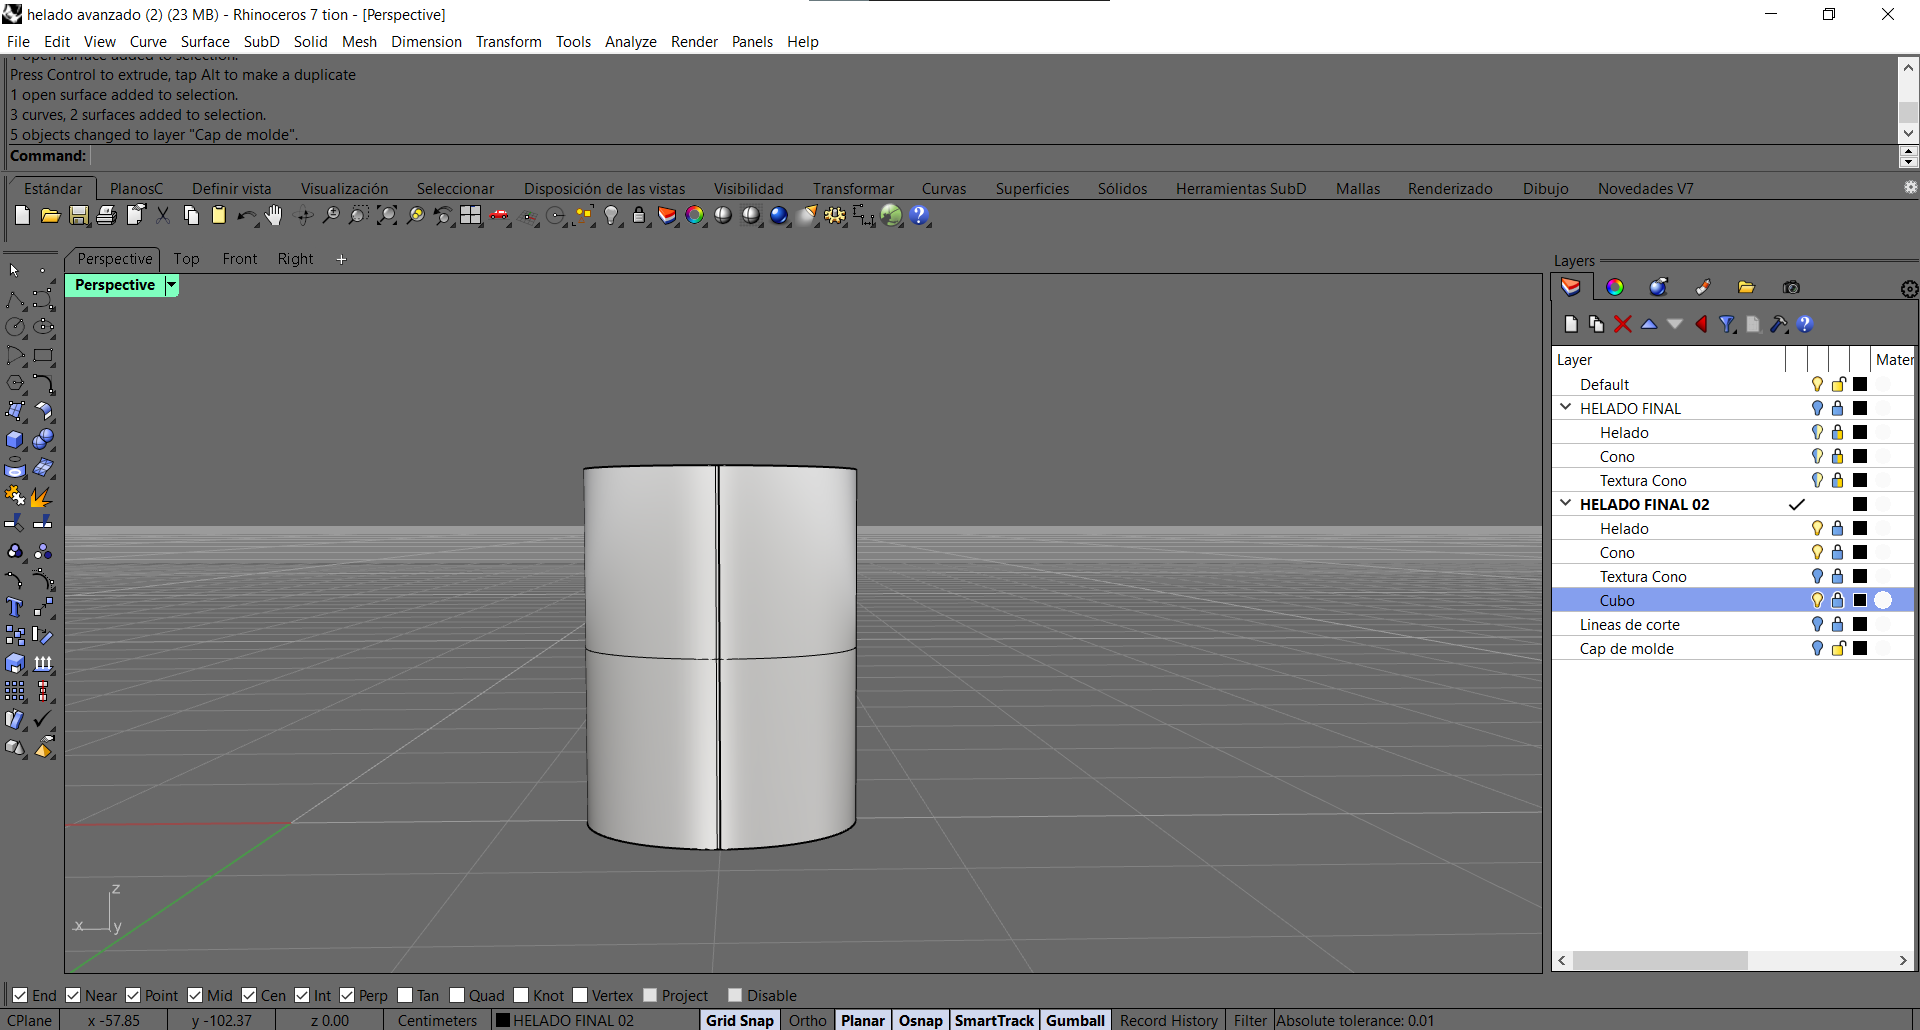Enable the Project osnap checkbox
The image size is (1920, 1030).
650,995
